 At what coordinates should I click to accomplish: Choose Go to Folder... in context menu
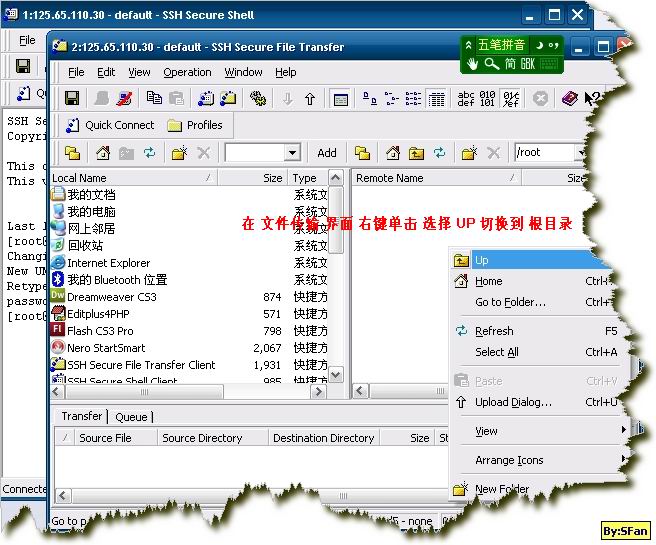(533, 302)
